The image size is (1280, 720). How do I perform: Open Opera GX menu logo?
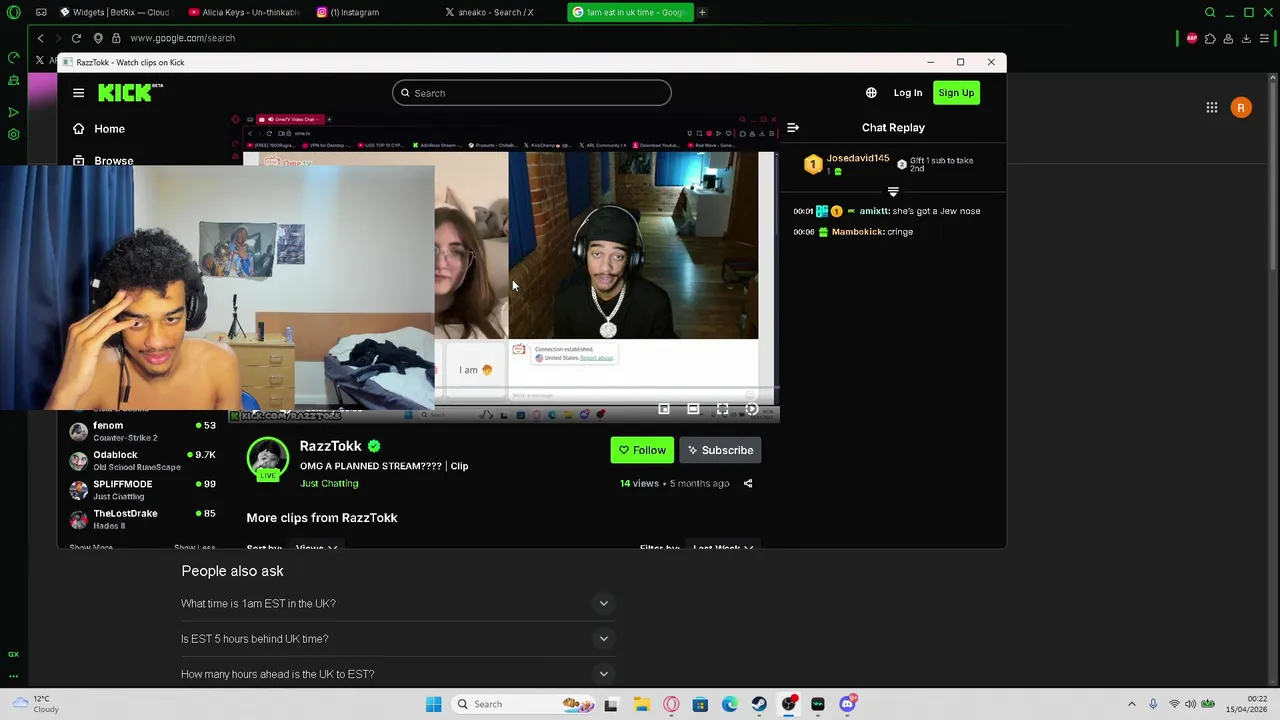click(13, 12)
